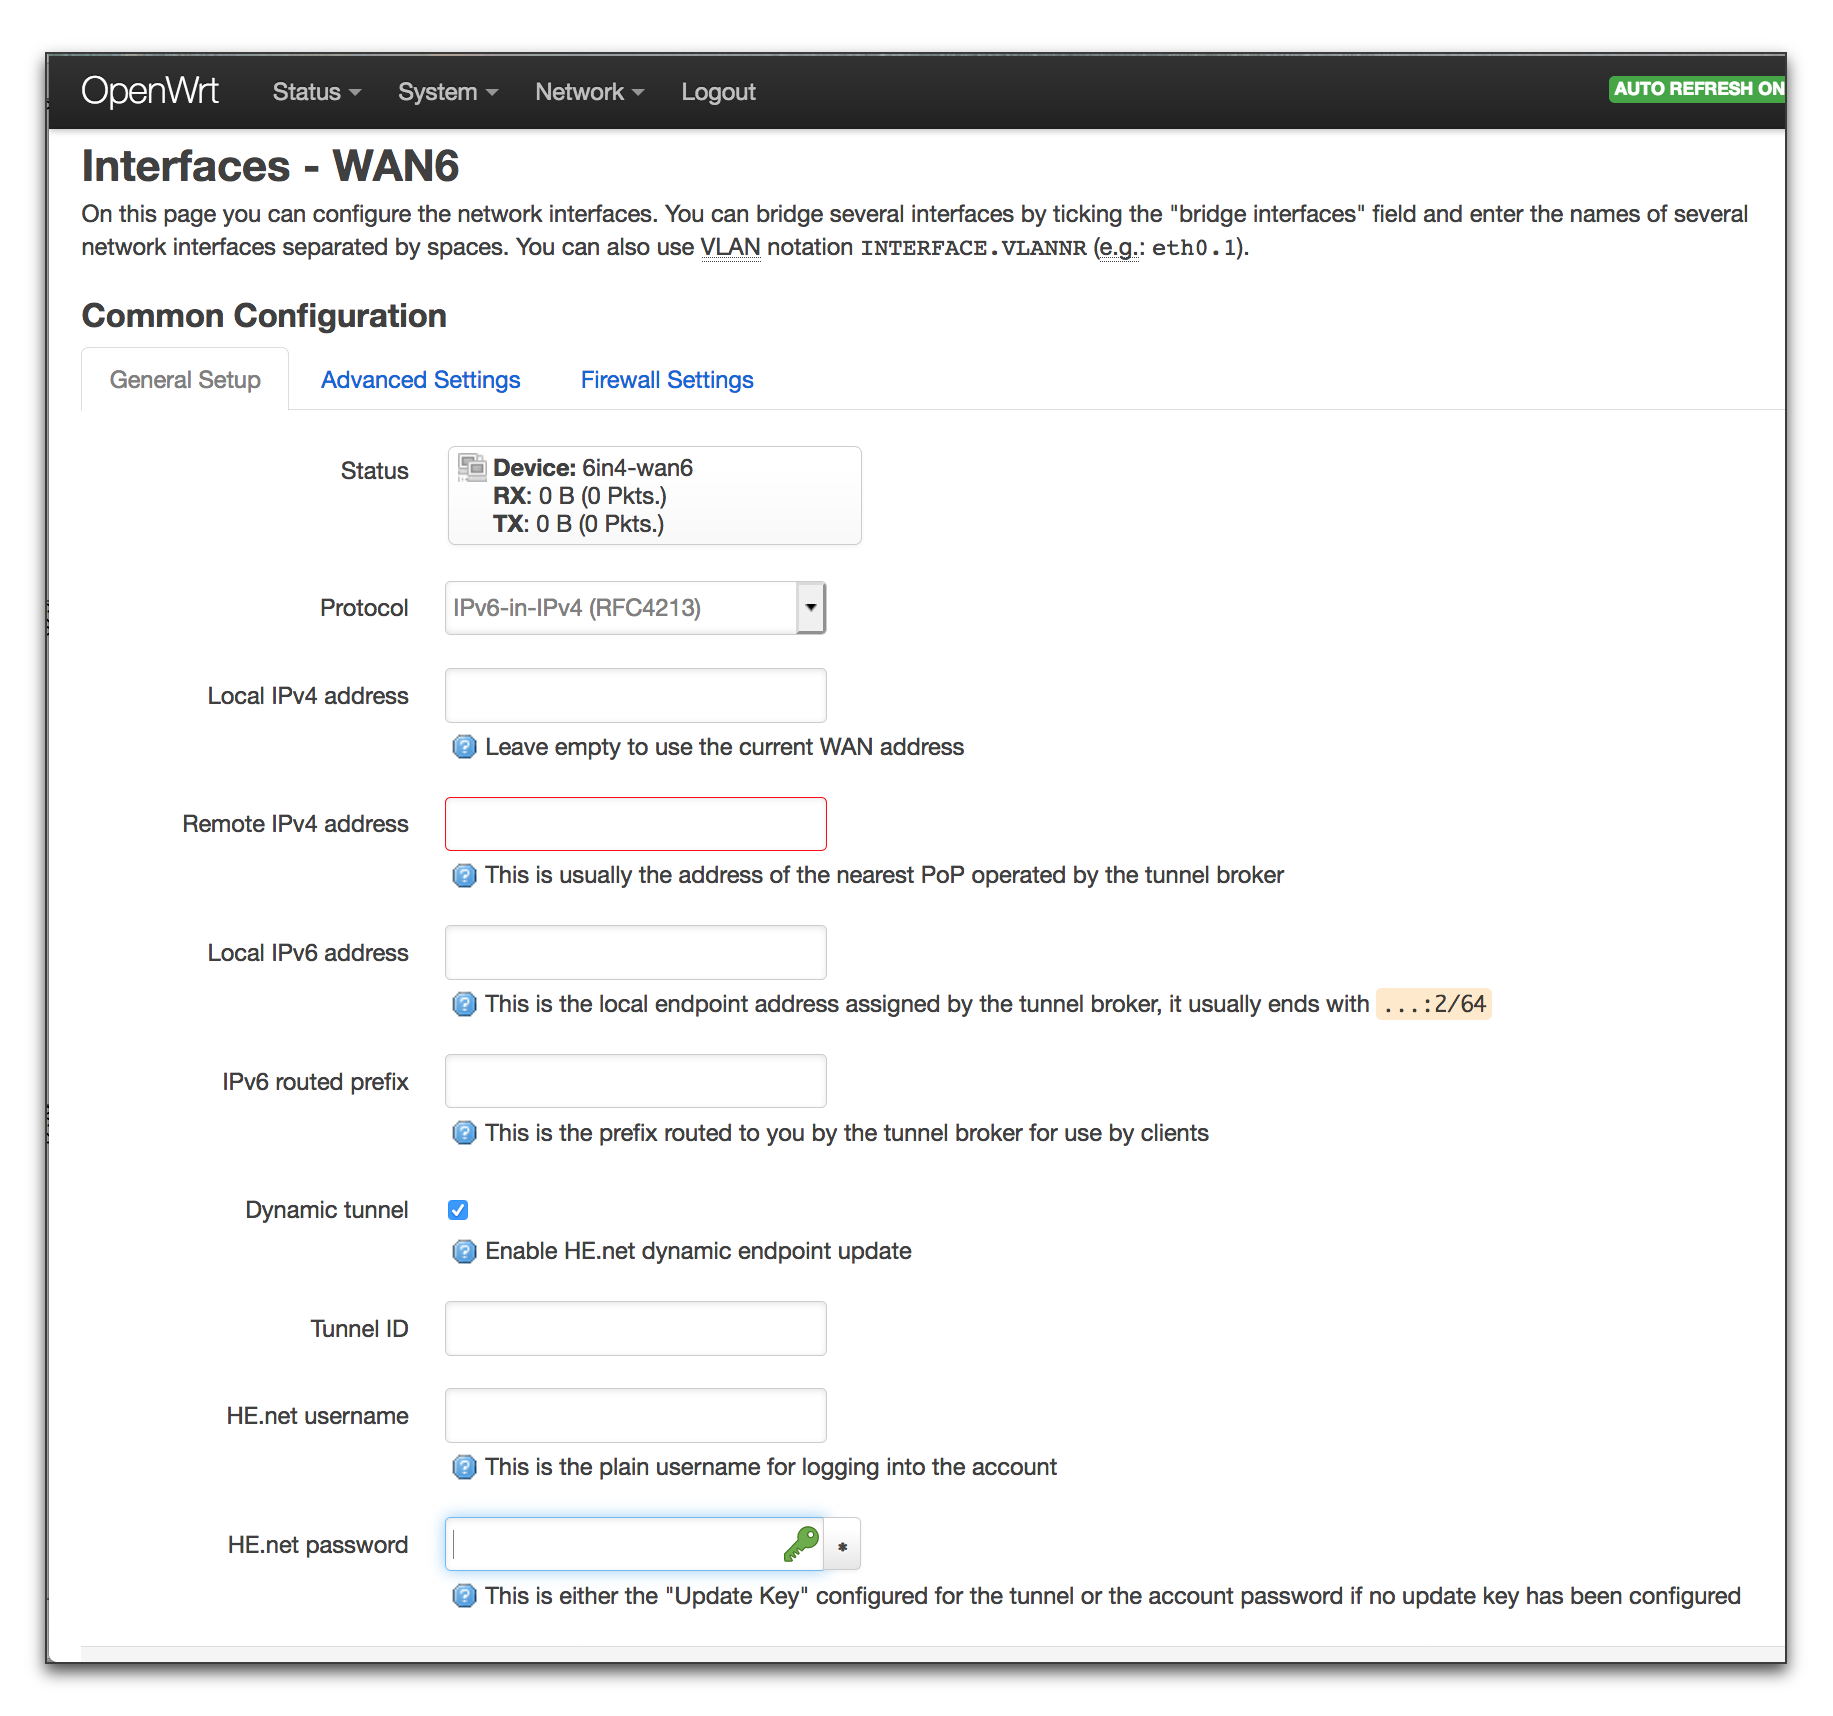Open the Protocol dropdown

click(809, 607)
